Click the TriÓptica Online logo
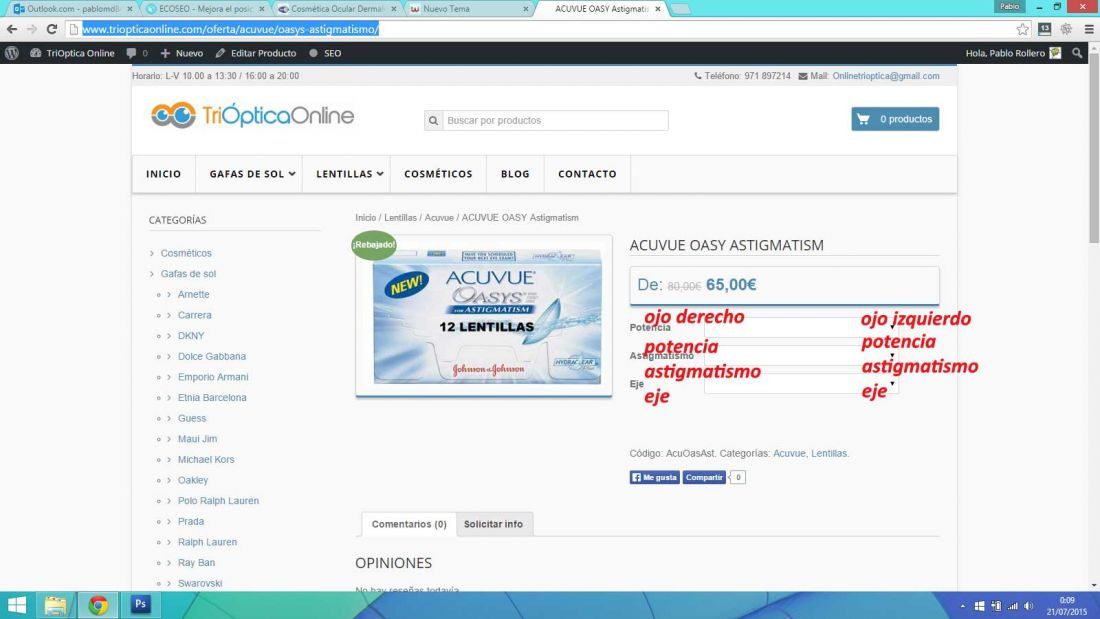 pyautogui.click(x=252, y=115)
